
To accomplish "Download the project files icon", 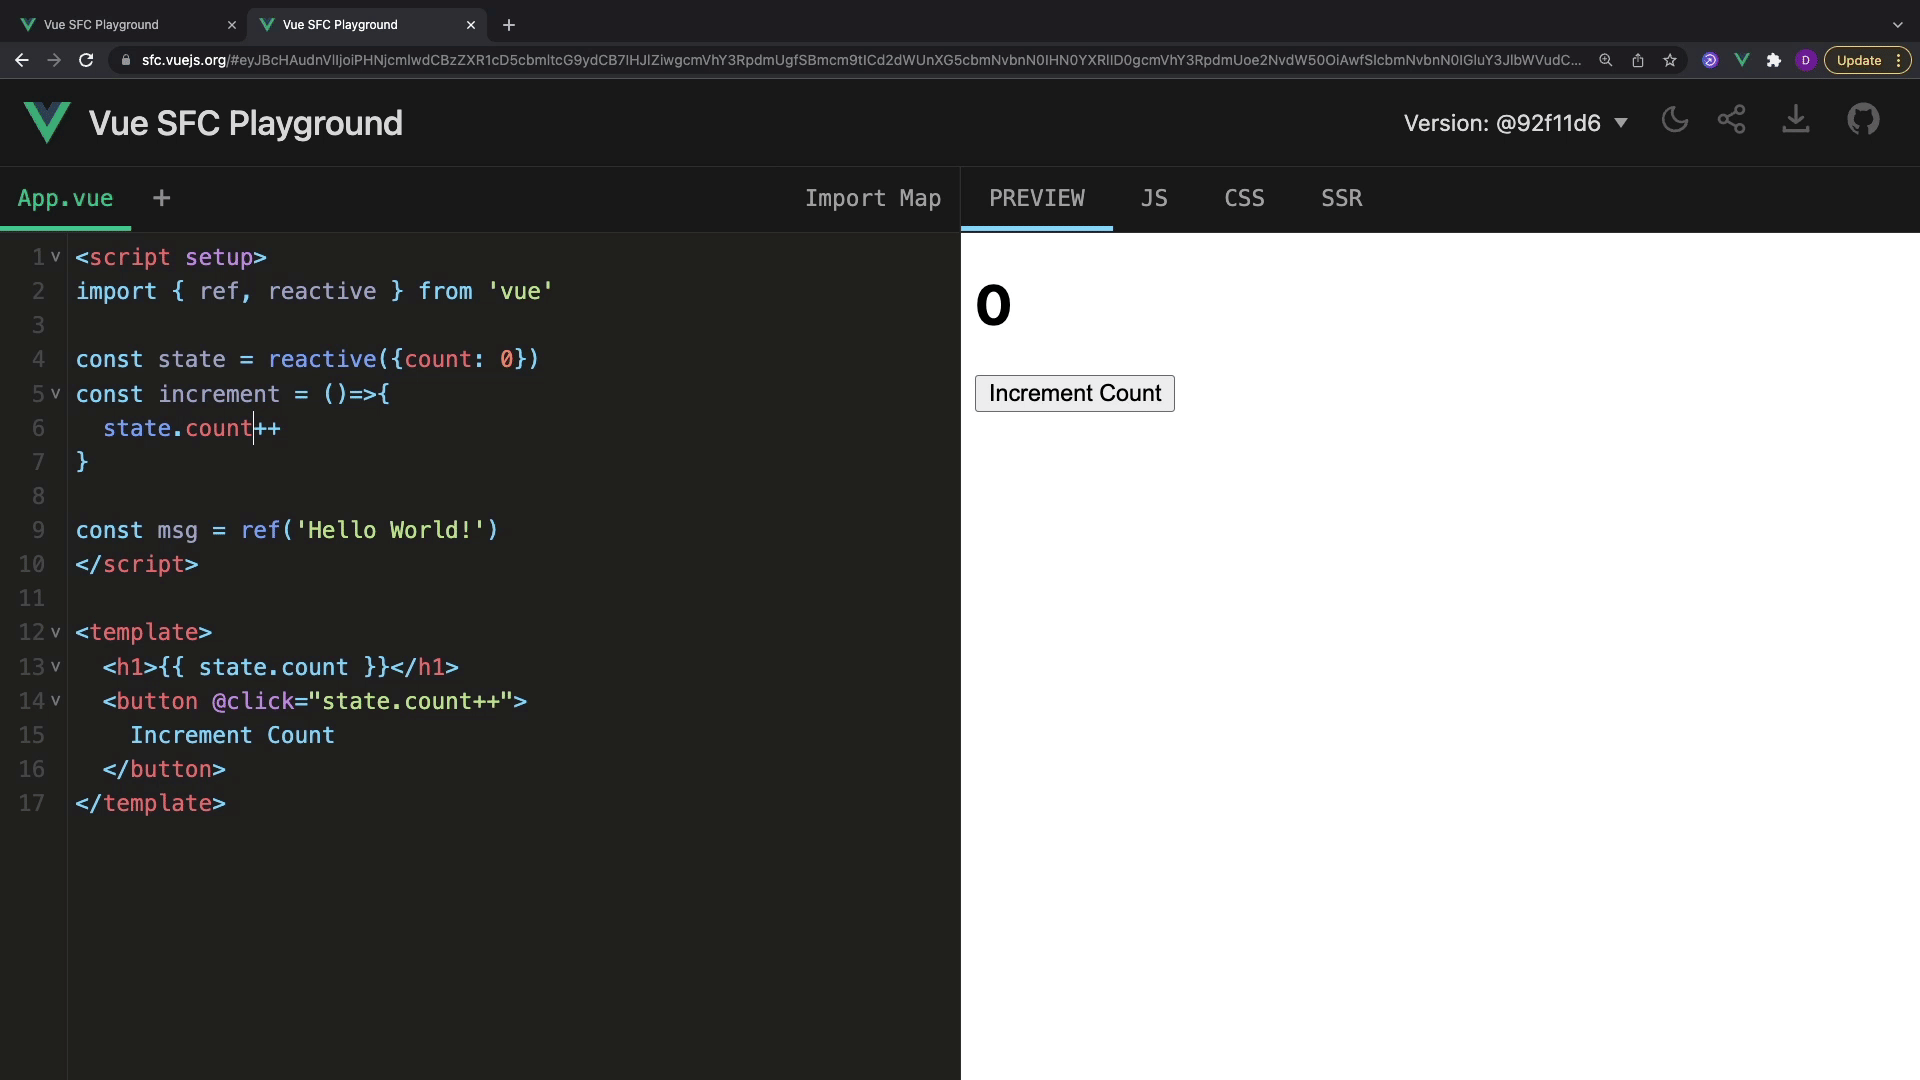I will pyautogui.click(x=1796, y=121).
